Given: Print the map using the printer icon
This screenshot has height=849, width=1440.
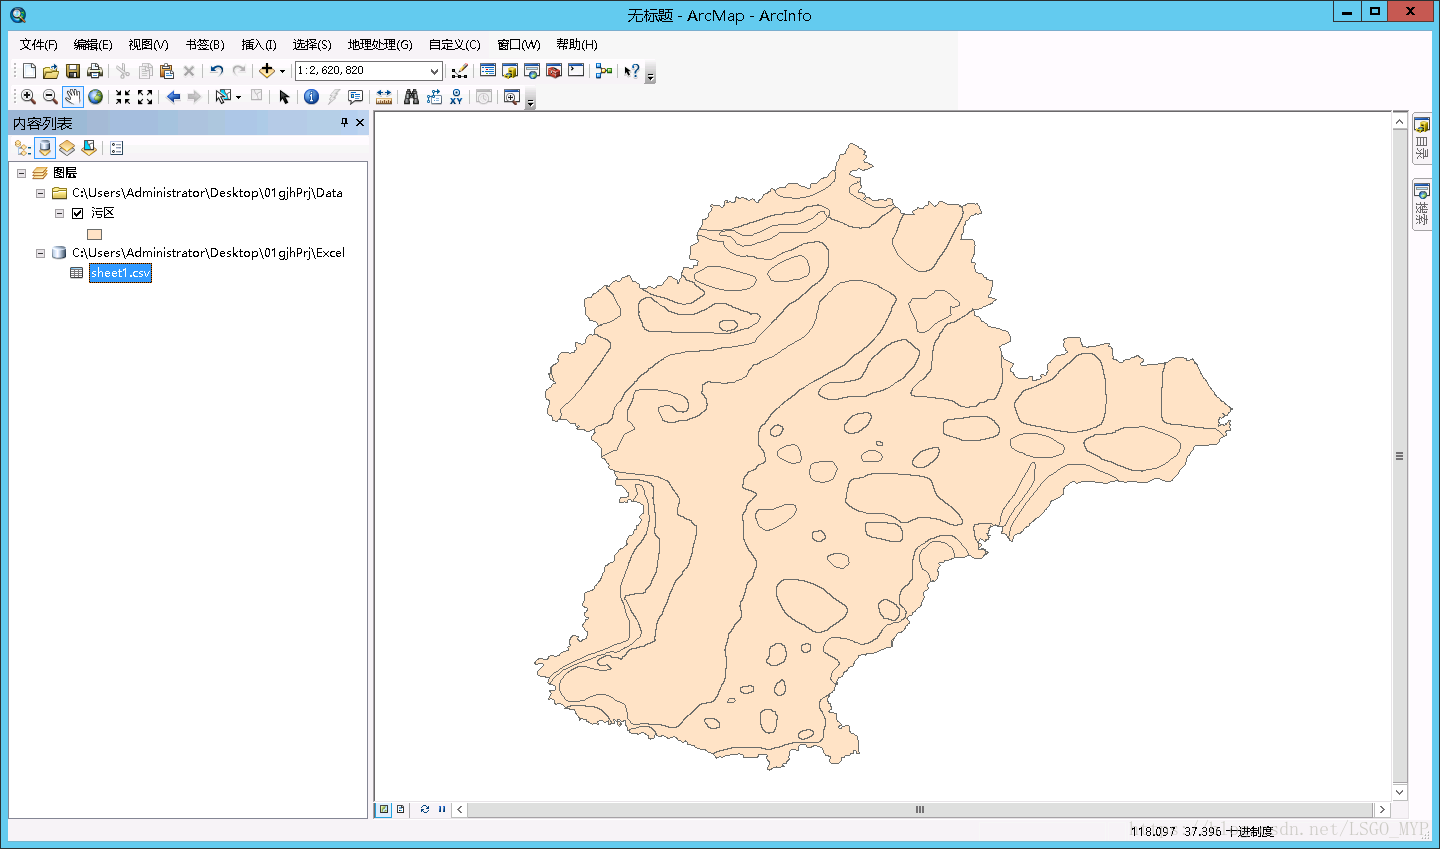Looking at the screenshot, I should (95, 71).
